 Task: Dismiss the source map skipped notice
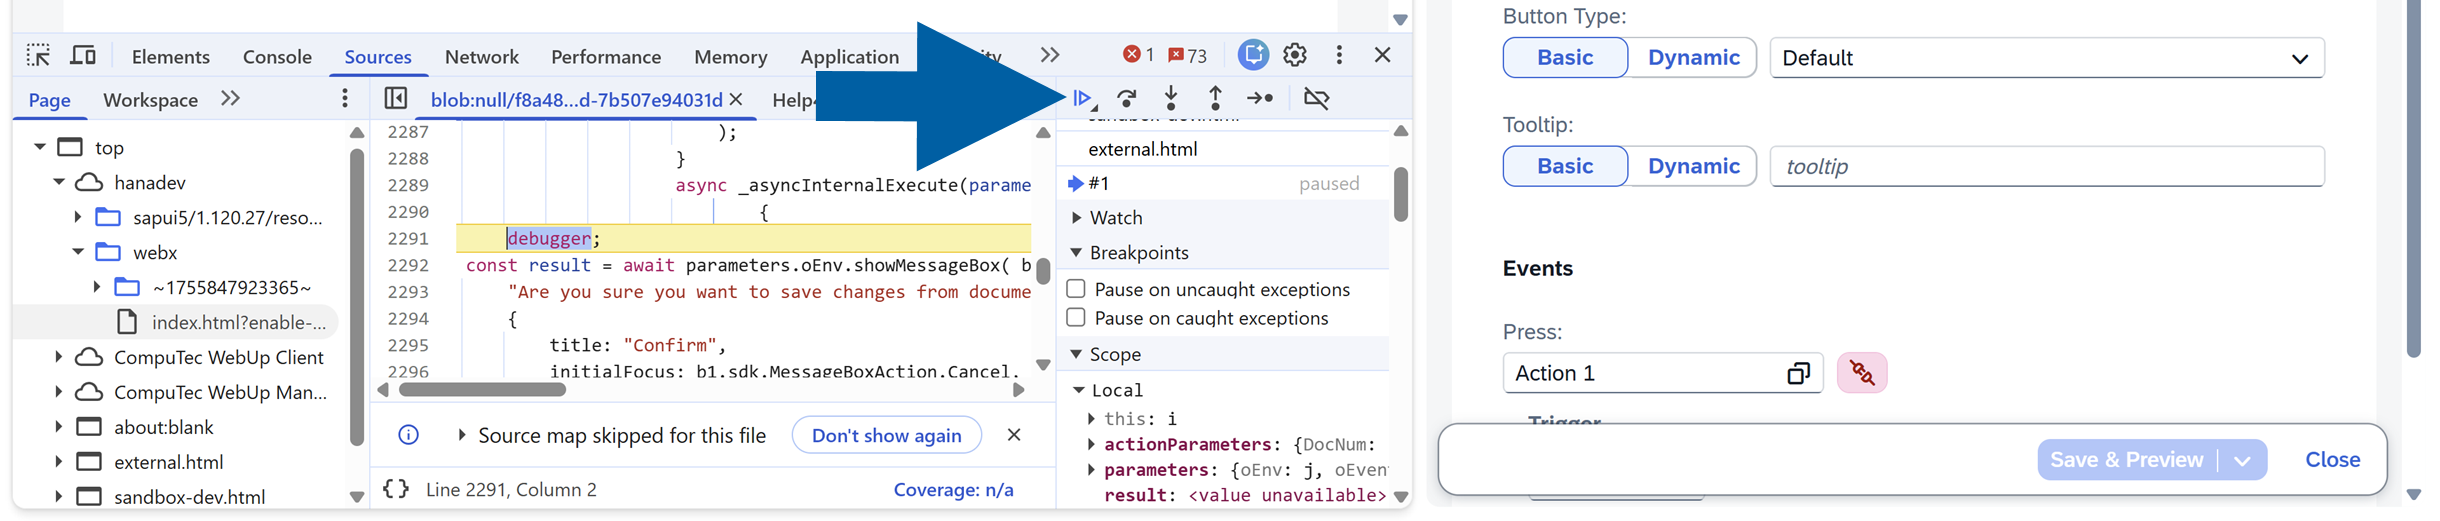[x=1014, y=435]
